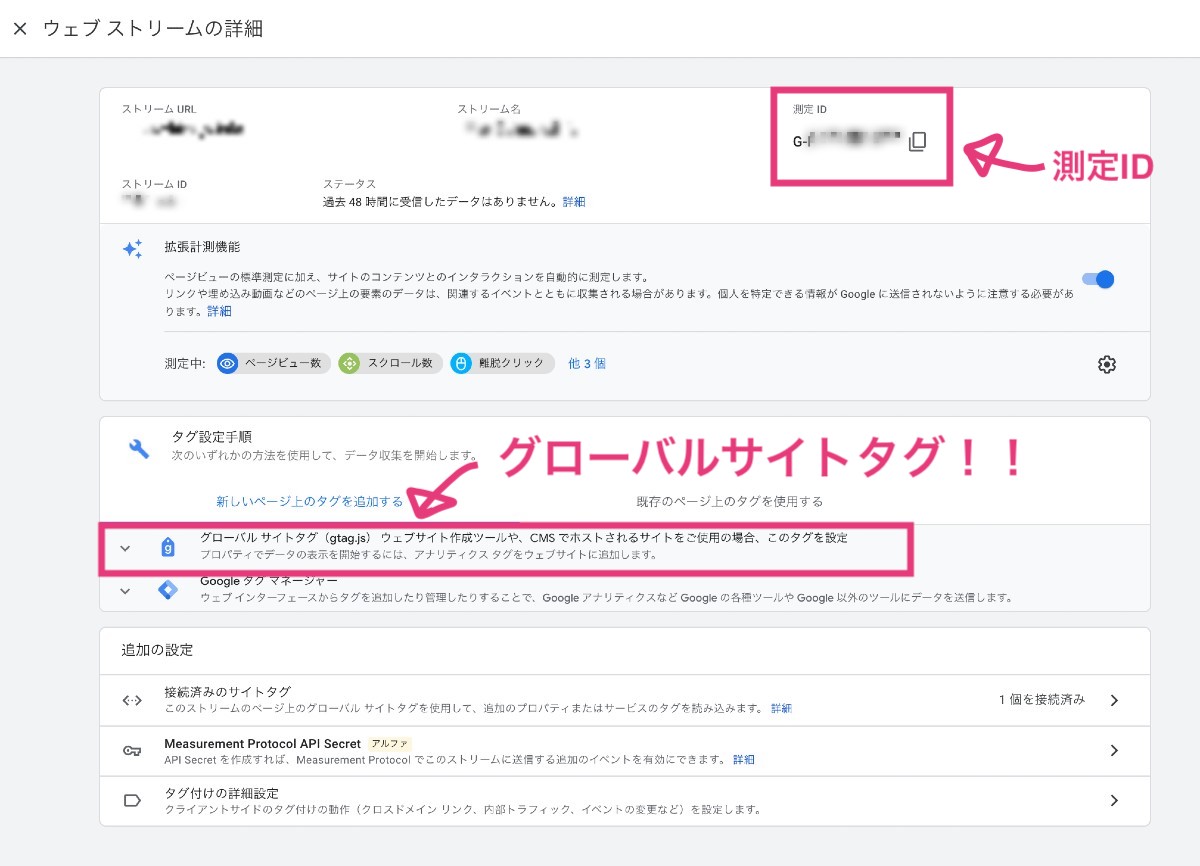
Task: Click 接続済みのサイトタグ title
Action: (227, 692)
